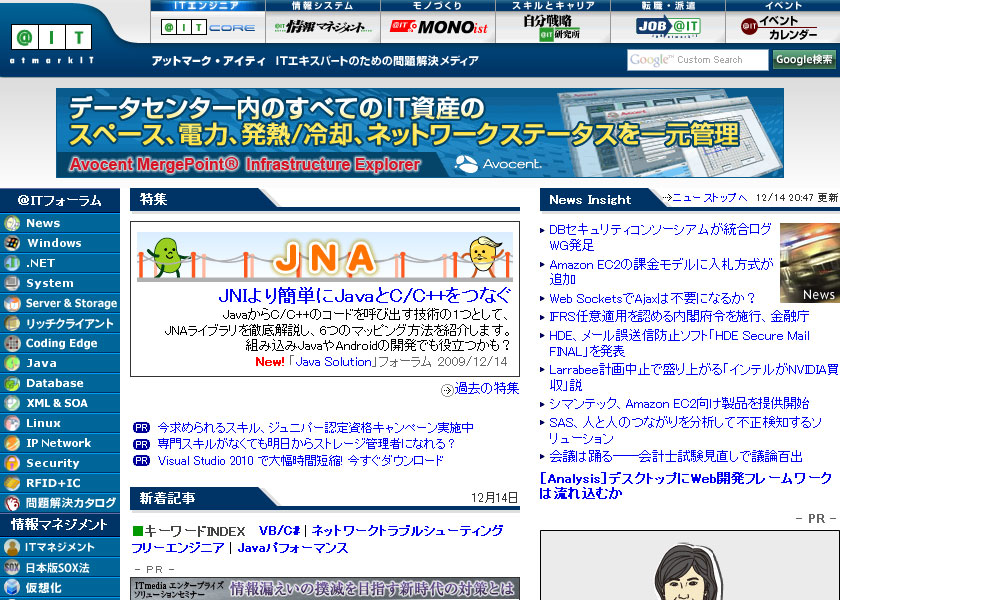The height and width of the screenshot is (600, 1005).
Task: Click the News thumbnail image in News Insight
Action: (x=809, y=263)
